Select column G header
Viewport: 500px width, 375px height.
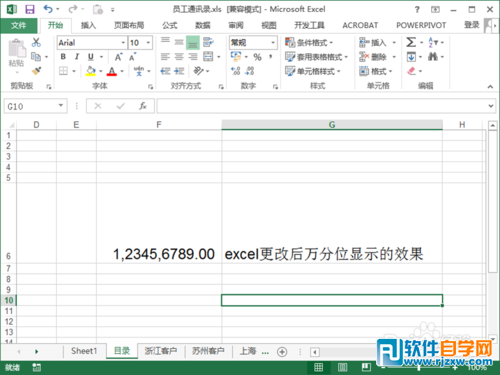pos(332,125)
